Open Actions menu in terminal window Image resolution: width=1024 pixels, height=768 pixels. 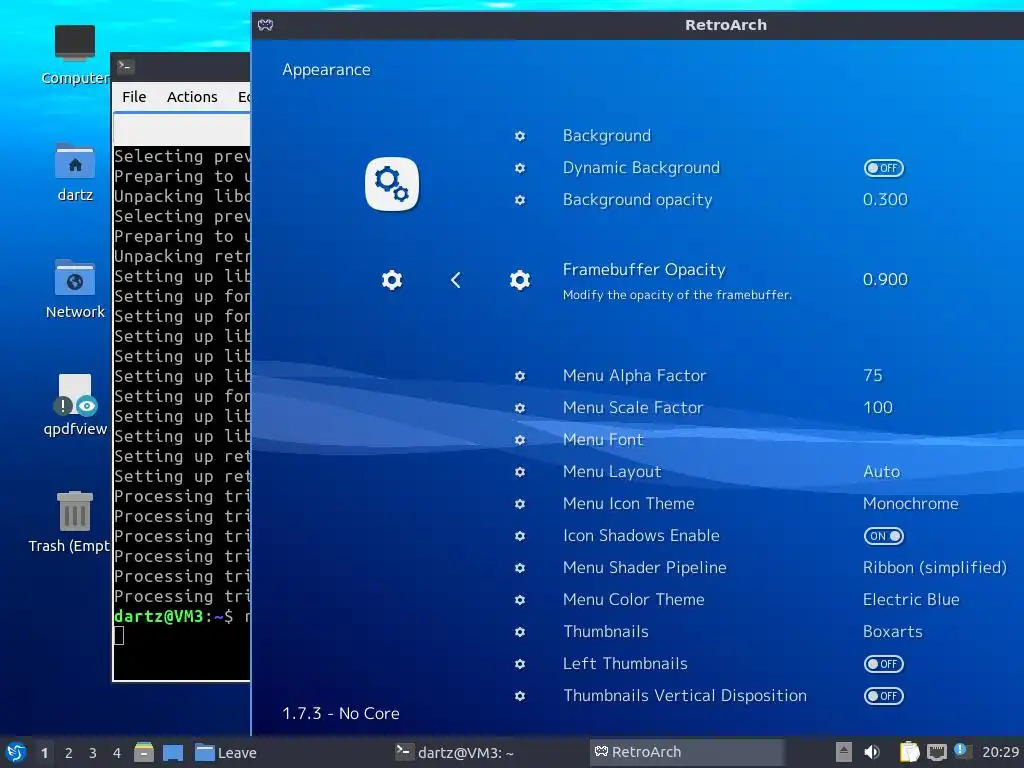(x=192, y=97)
